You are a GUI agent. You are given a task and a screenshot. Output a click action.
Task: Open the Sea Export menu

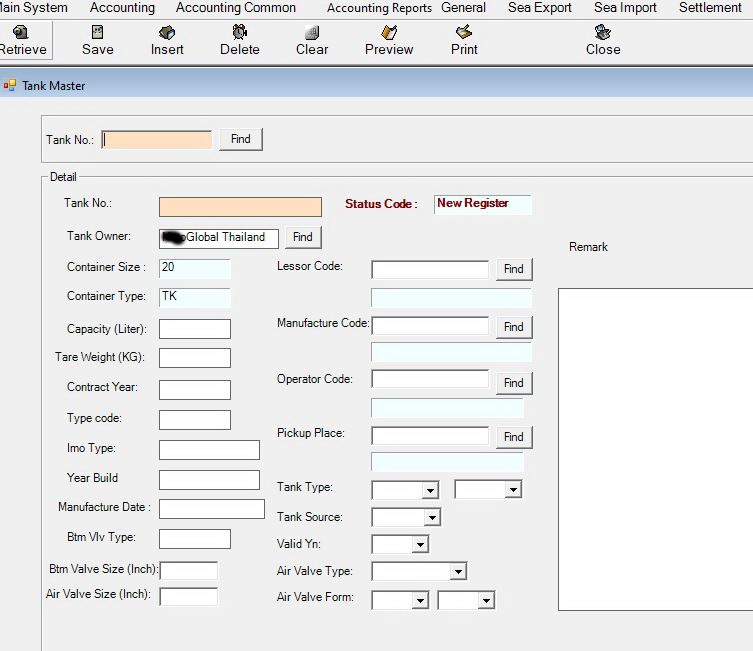540,8
